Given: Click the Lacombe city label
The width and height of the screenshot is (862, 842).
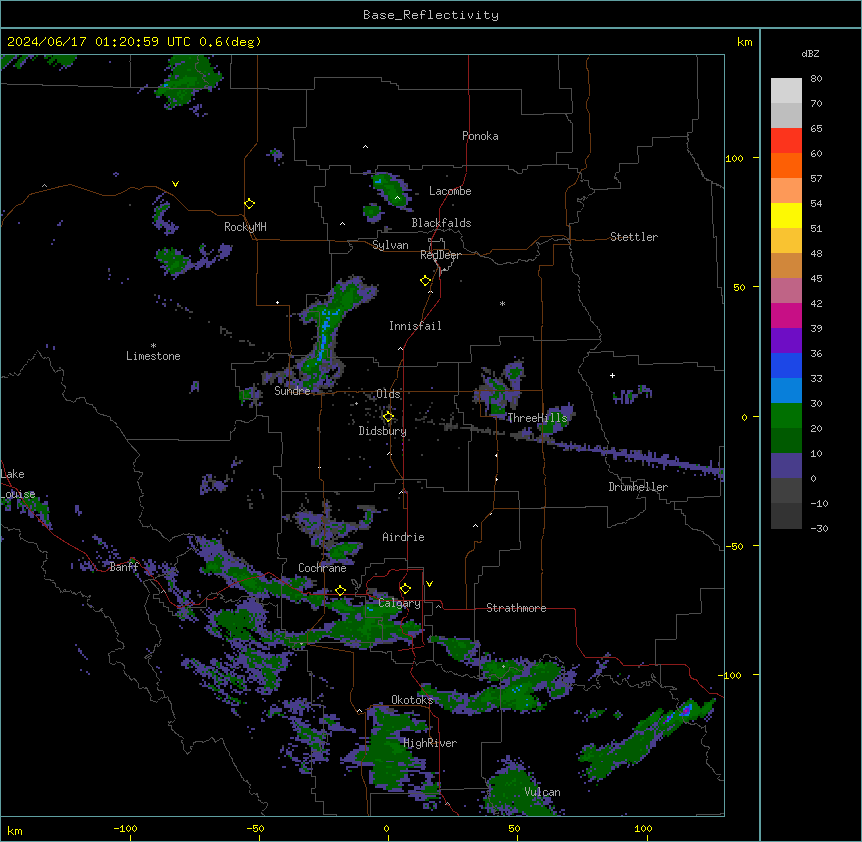Looking at the screenshot, I should pos(450,191).
